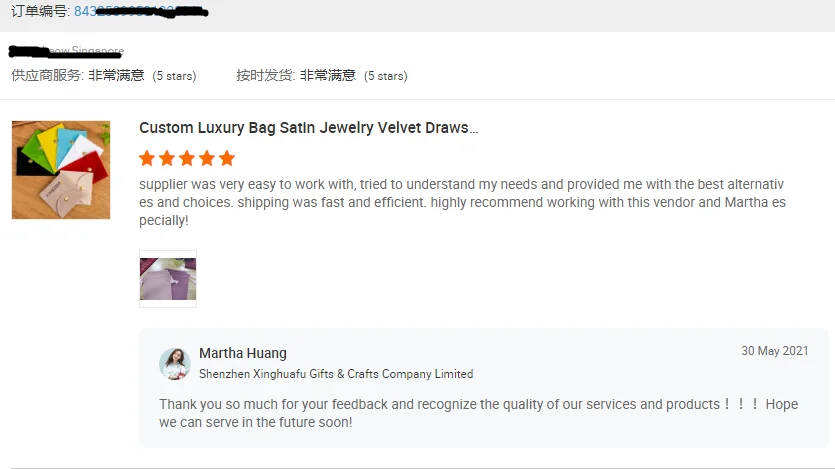
Task: Click the colorful pouches product thumbnail
Action: (x=61, y=170)
